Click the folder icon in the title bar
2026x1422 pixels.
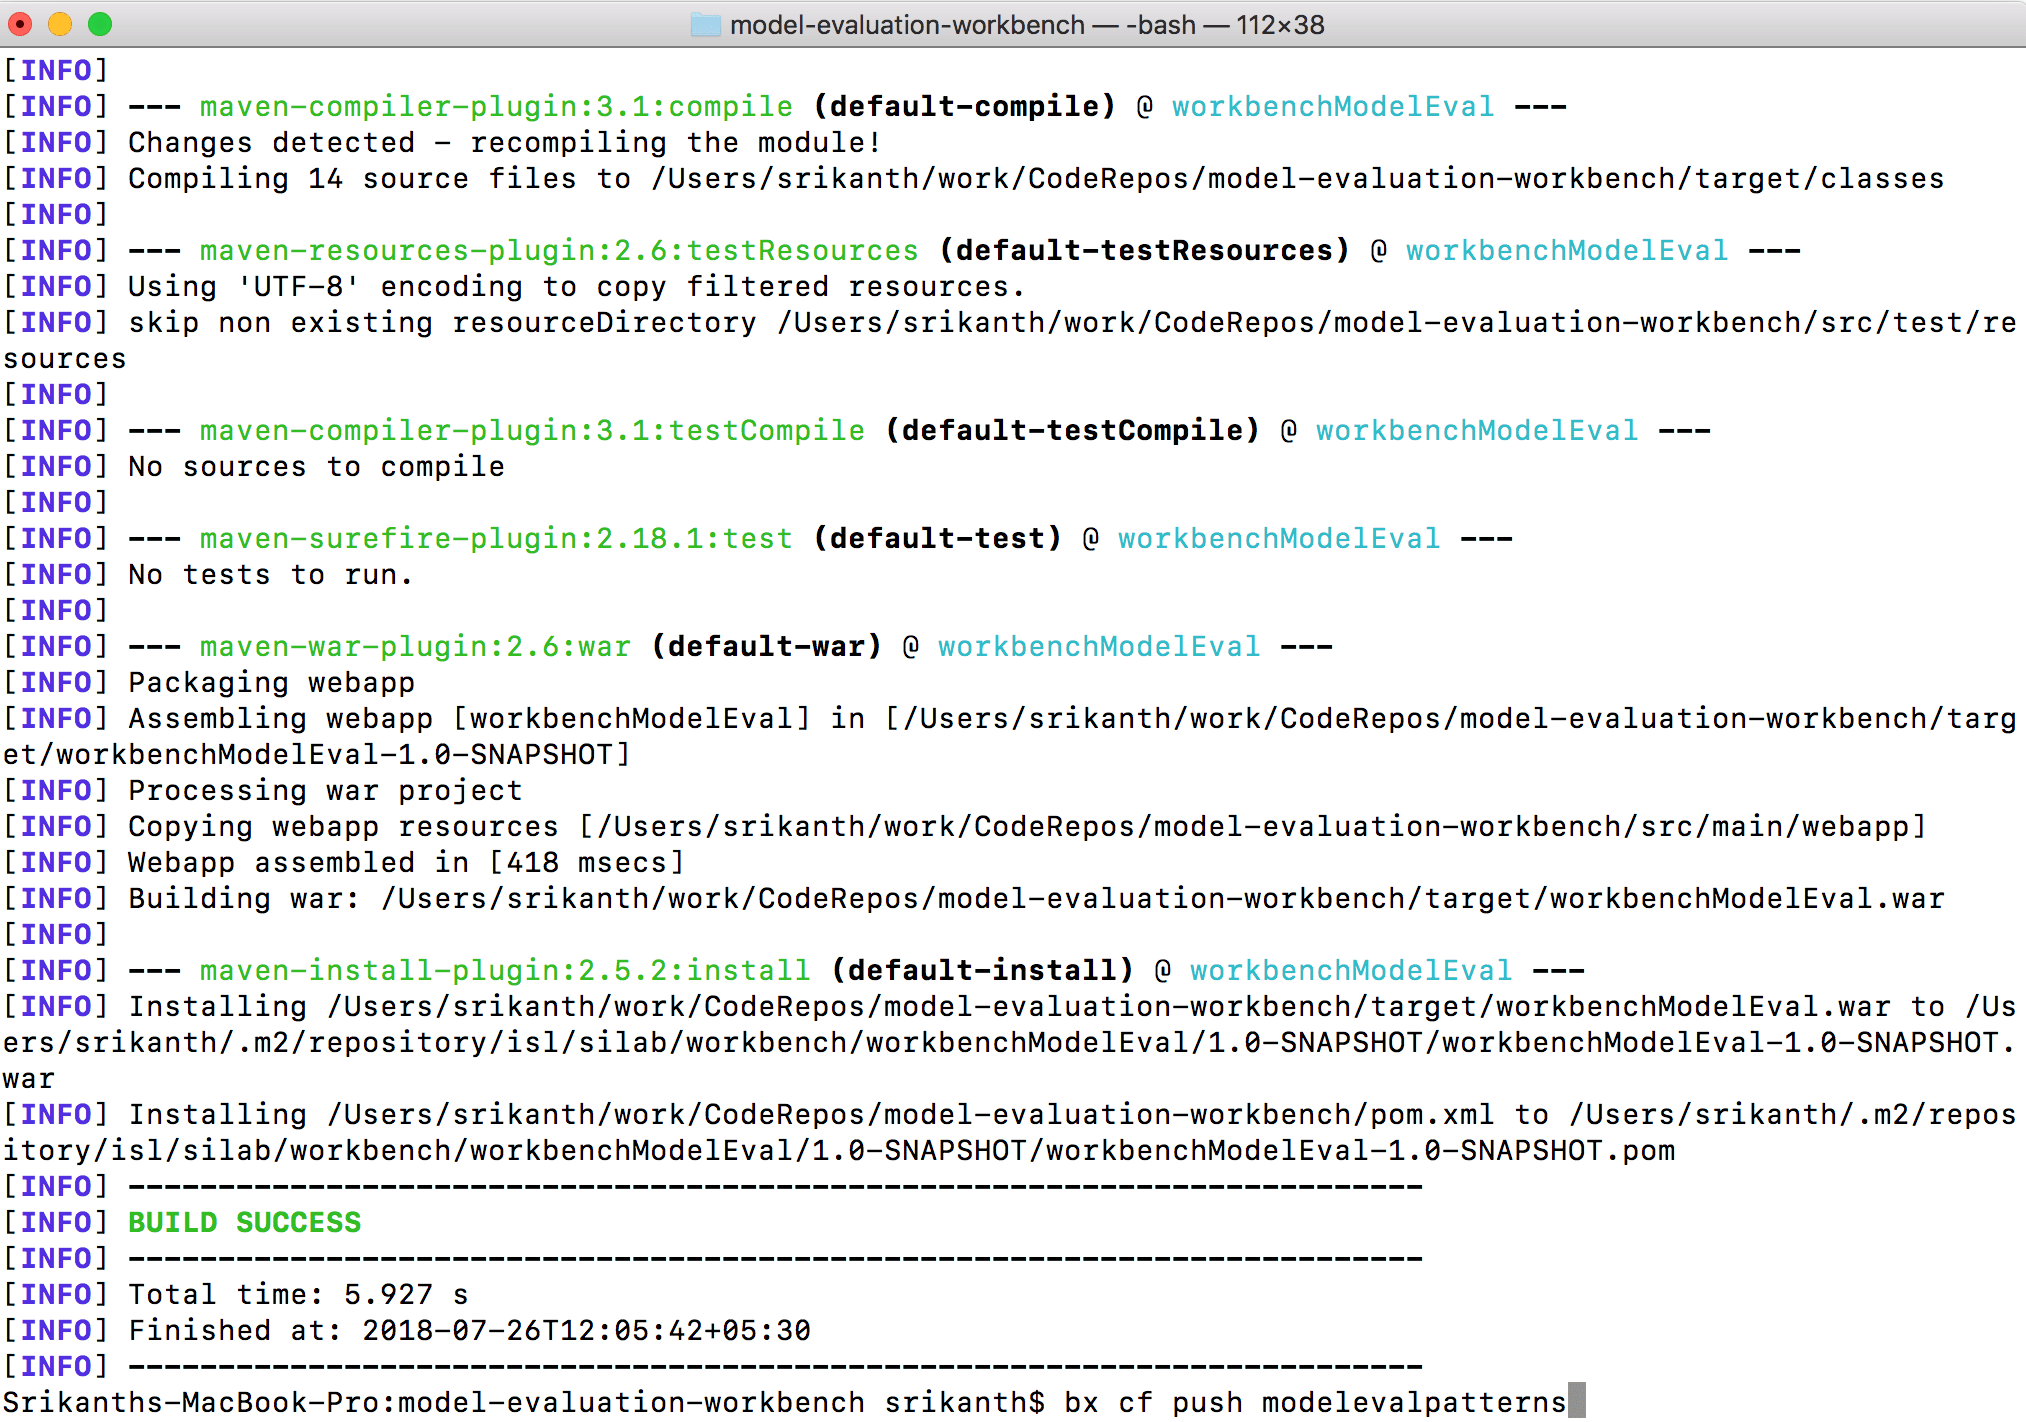705,24
